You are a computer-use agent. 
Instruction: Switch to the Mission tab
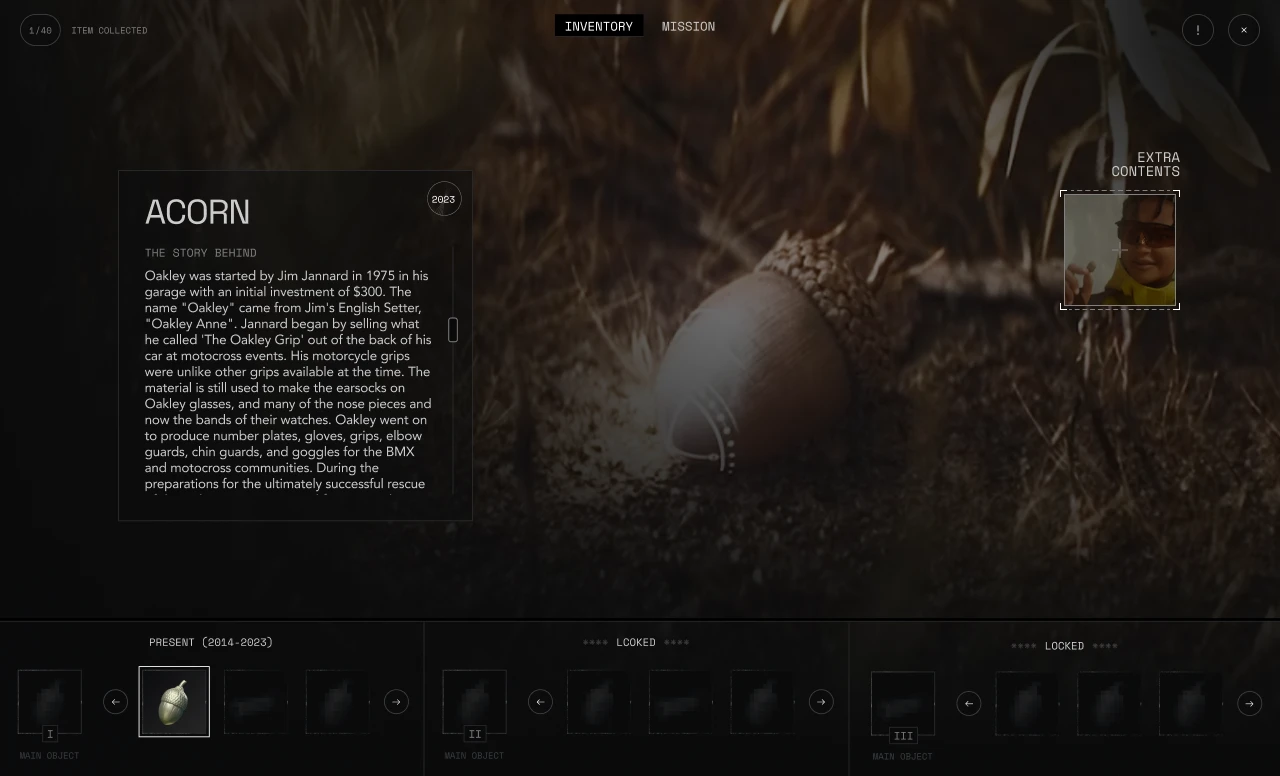coord(688,26)
